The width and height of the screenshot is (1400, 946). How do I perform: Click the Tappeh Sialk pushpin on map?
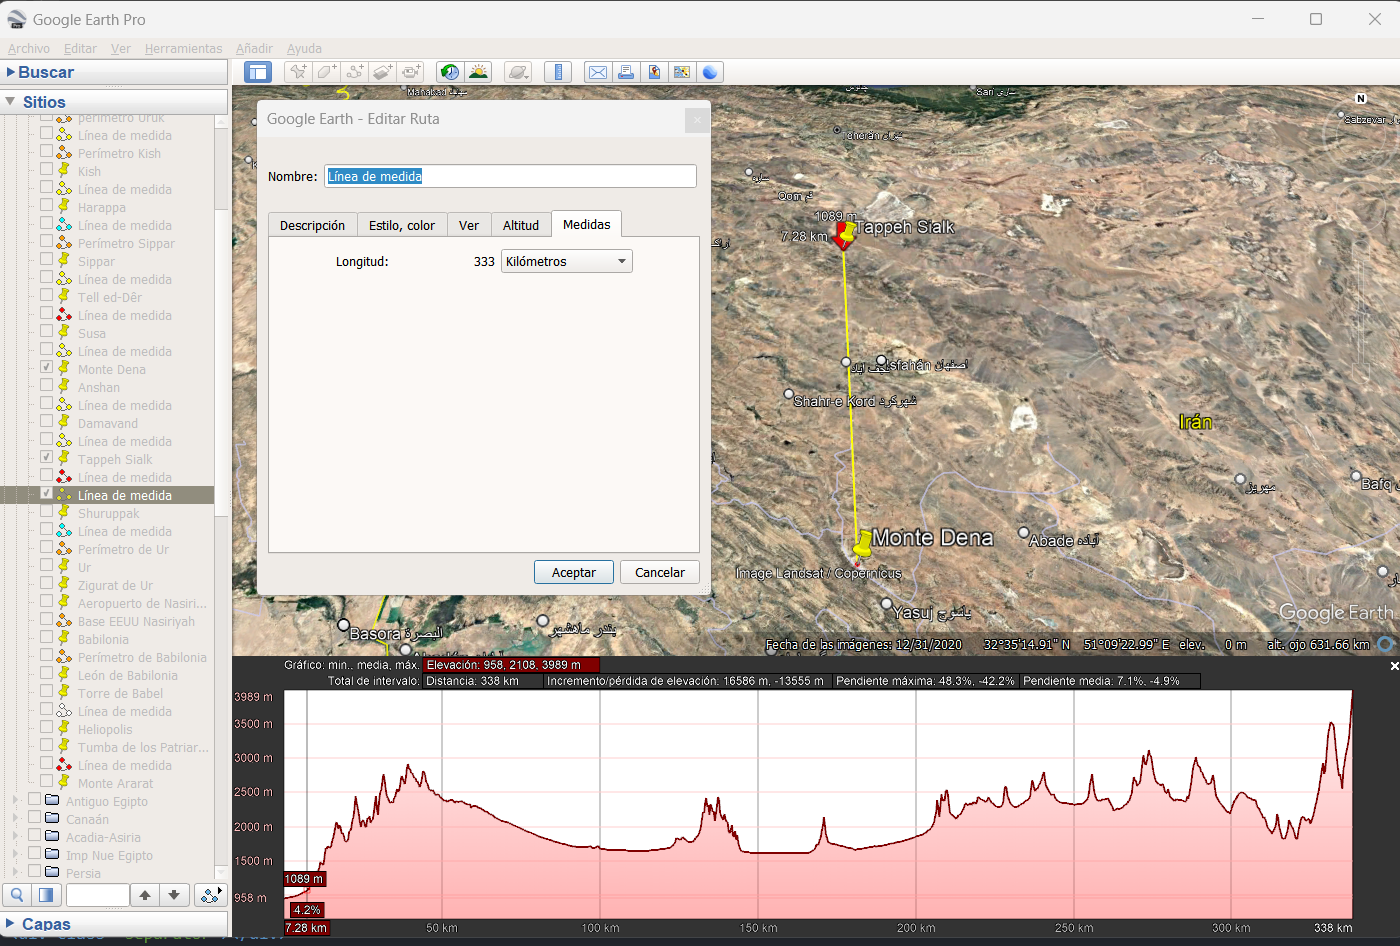845,236
